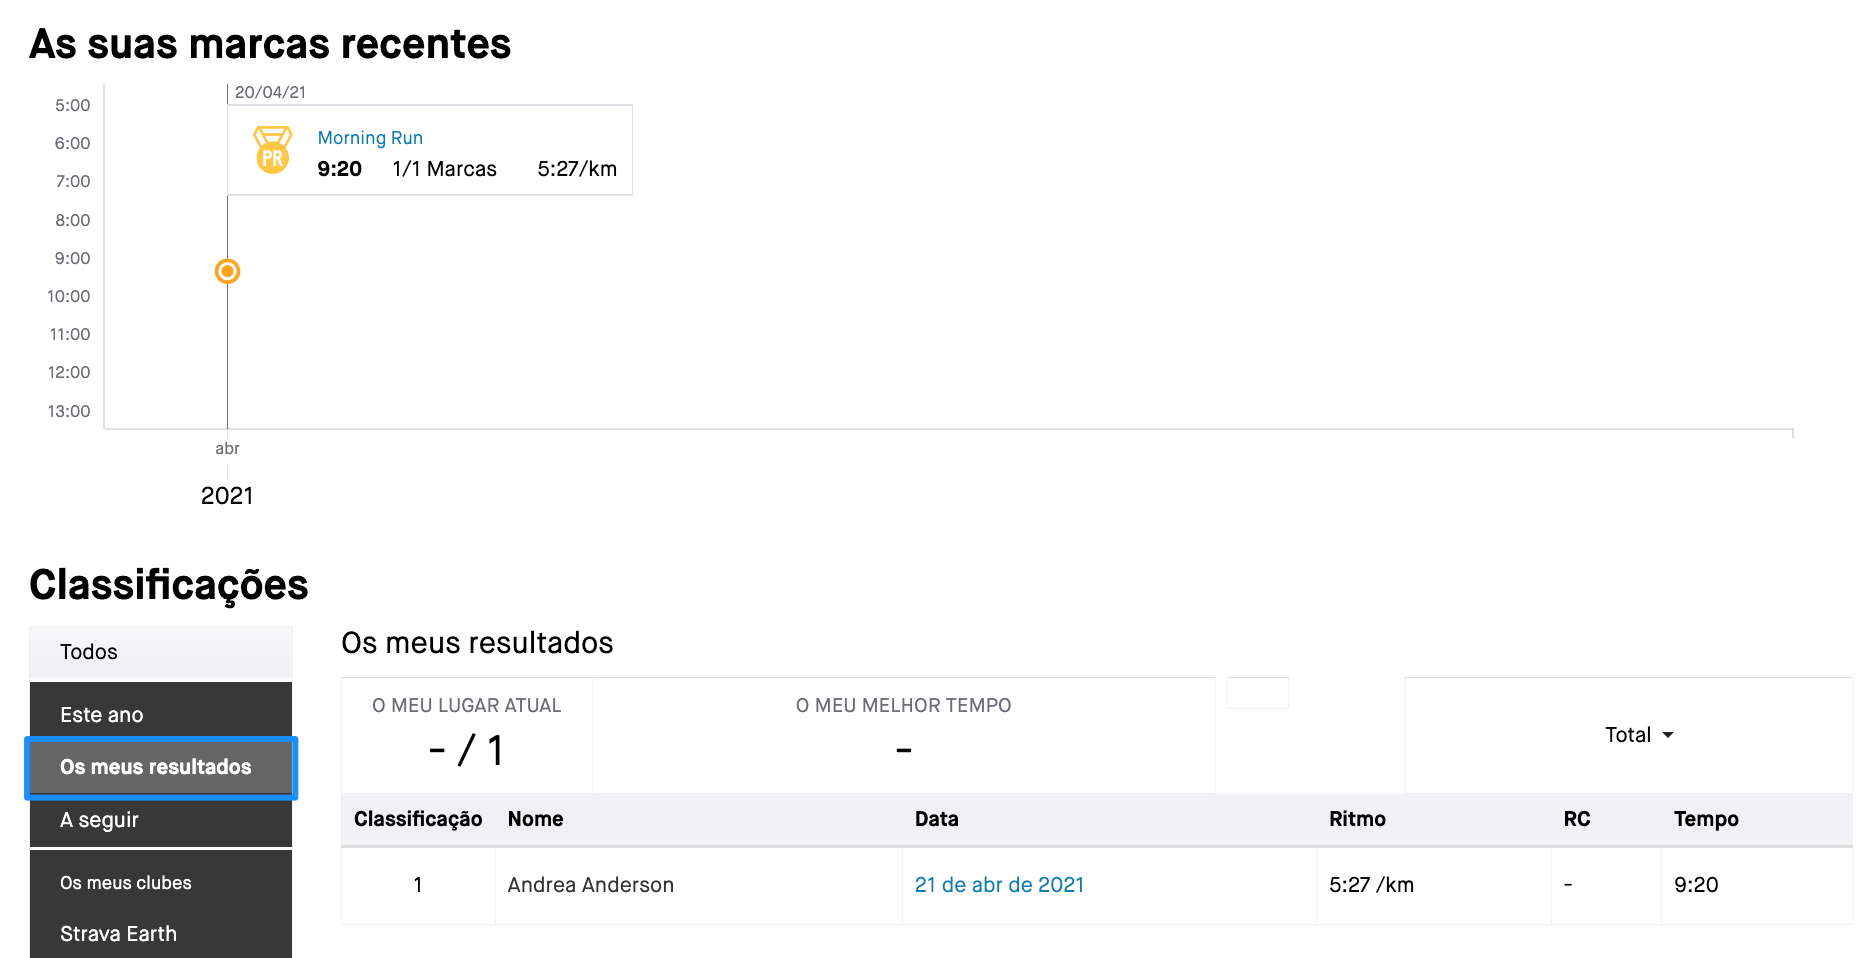This screenshot has height=958, width=1874.
Task: Click the Data column header
Action: (x=936, y=819)
